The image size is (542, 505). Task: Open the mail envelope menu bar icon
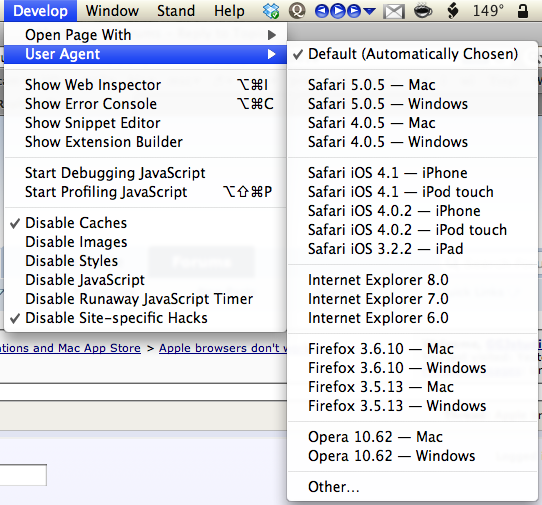[x=394, y=11]
